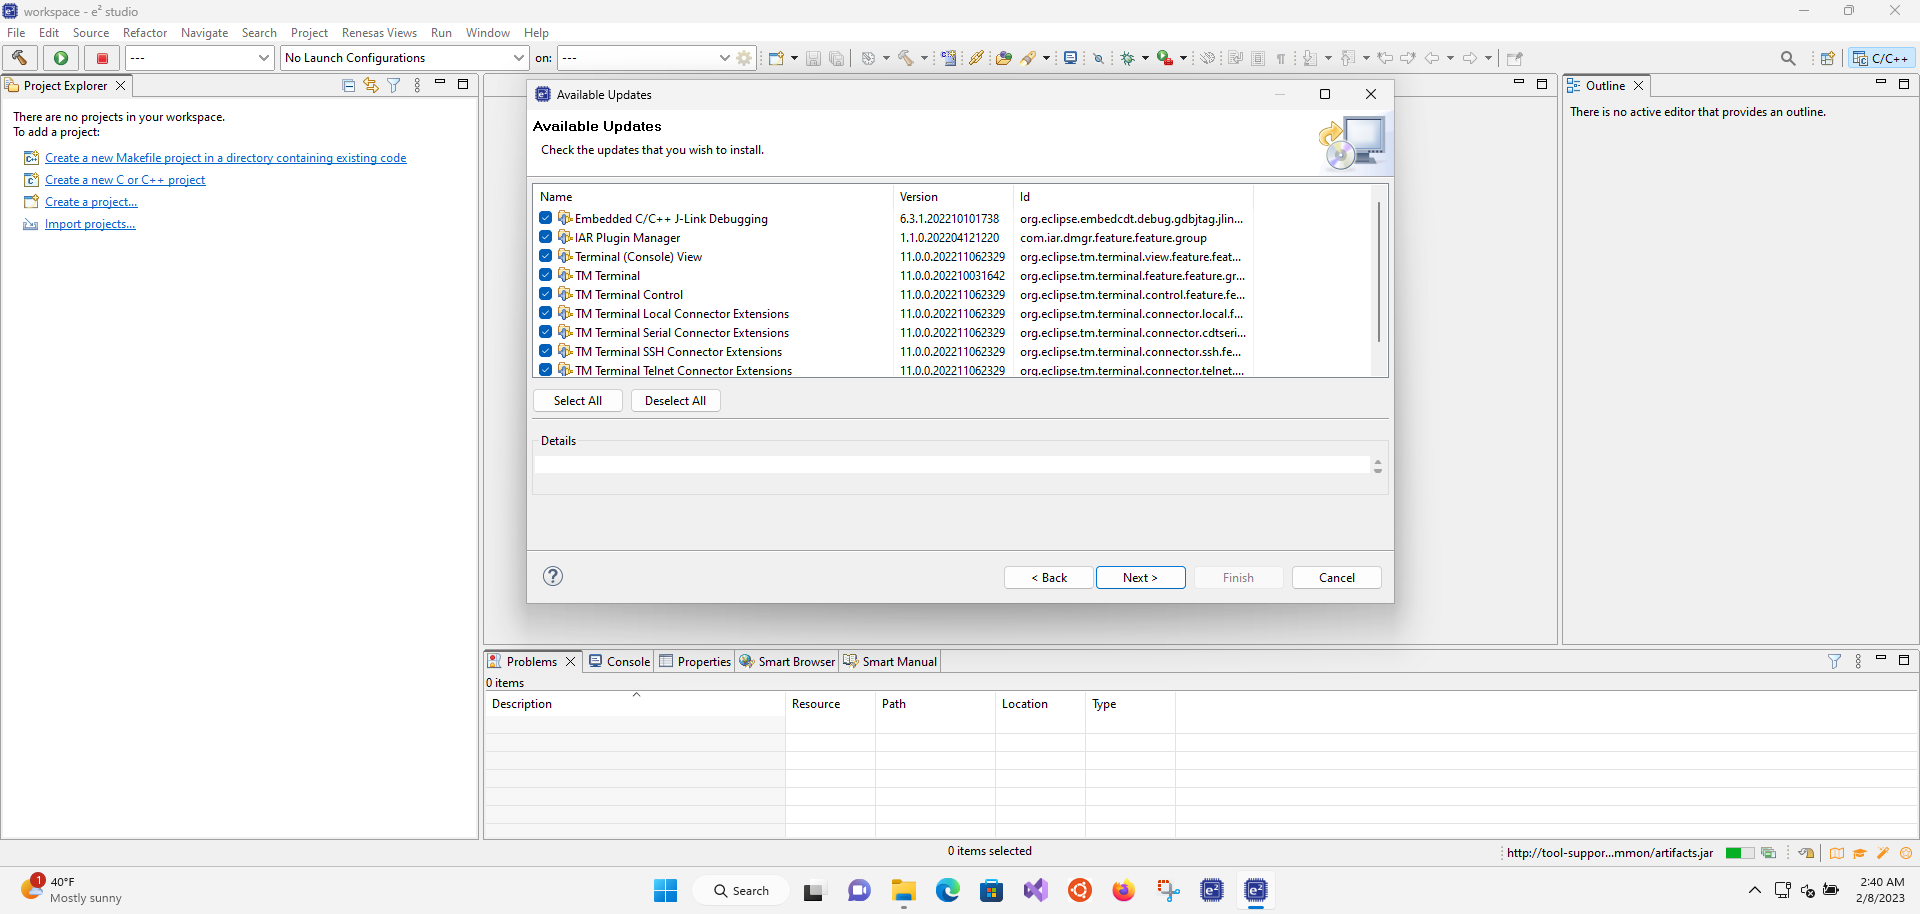Viewport: 1920px width, 914px height.
Task: Click the taskbar Search box
Action: click(x=742, y=890)
